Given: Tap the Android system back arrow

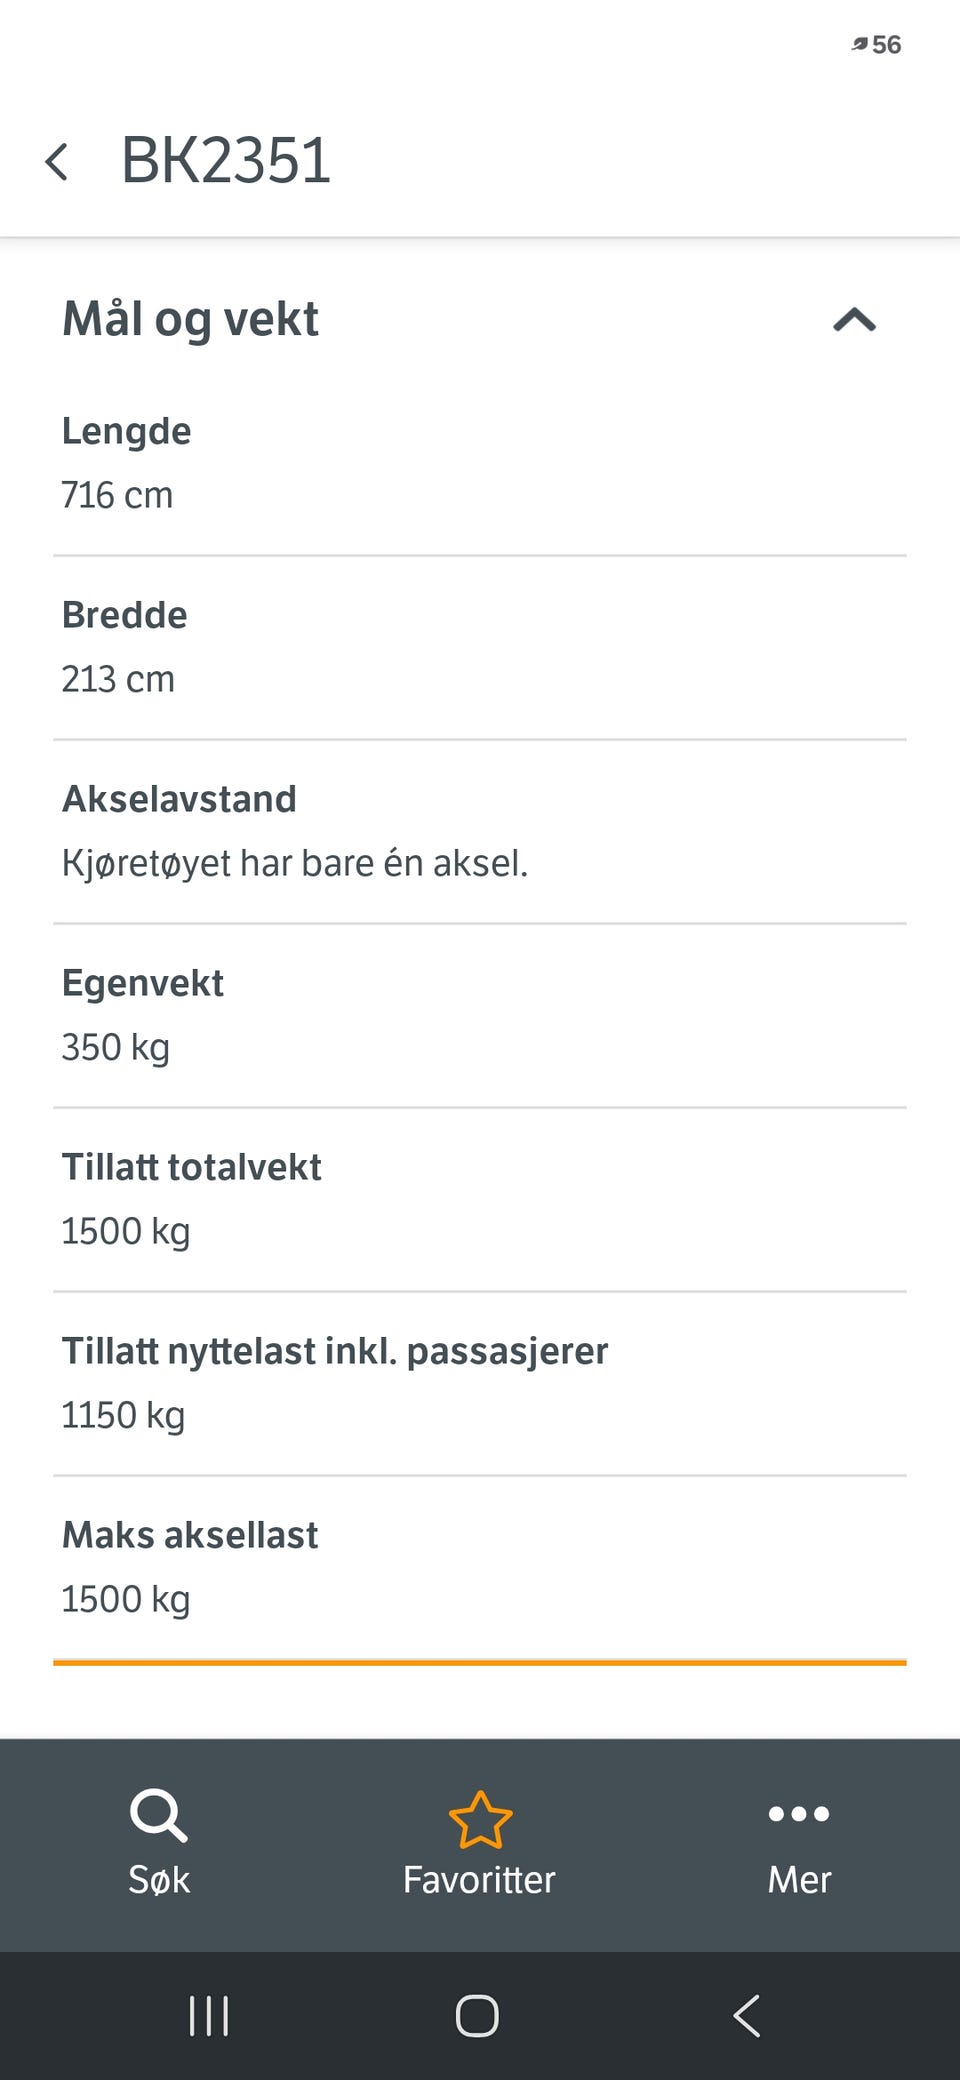Looking at the screenshot, I should pyautogui.click(x=747, y=2015).
